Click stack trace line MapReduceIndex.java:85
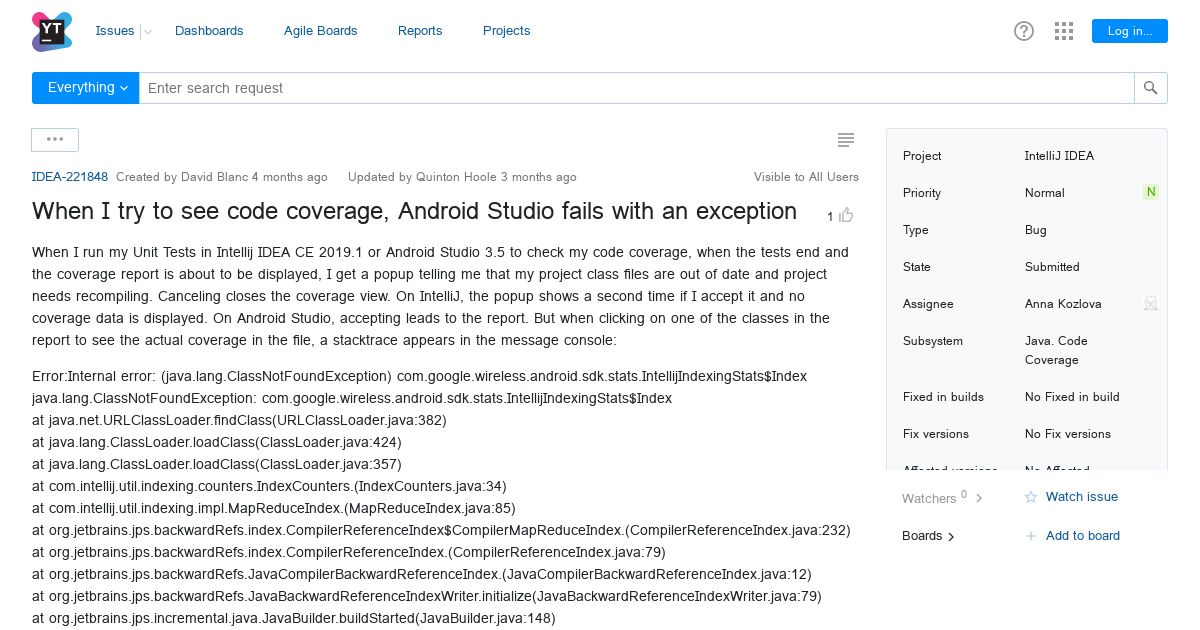 tap(274, 508)
